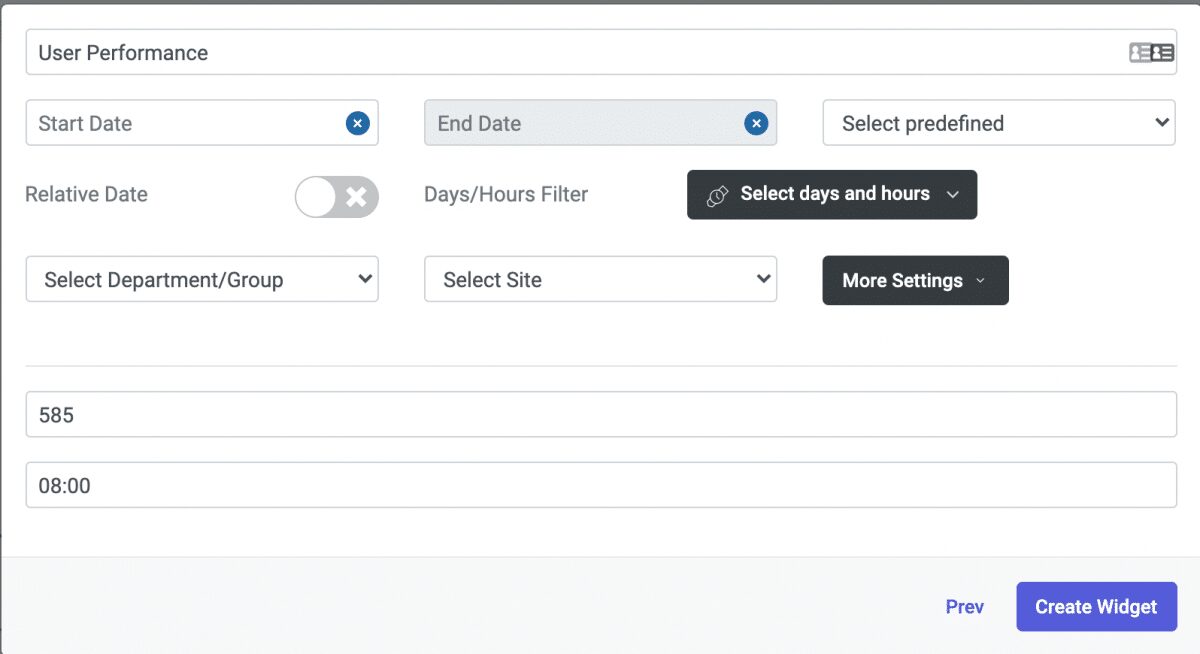Screen dimensions: 1200x654
Task: Expand the More Settings menu
Action: coord(915,281)
